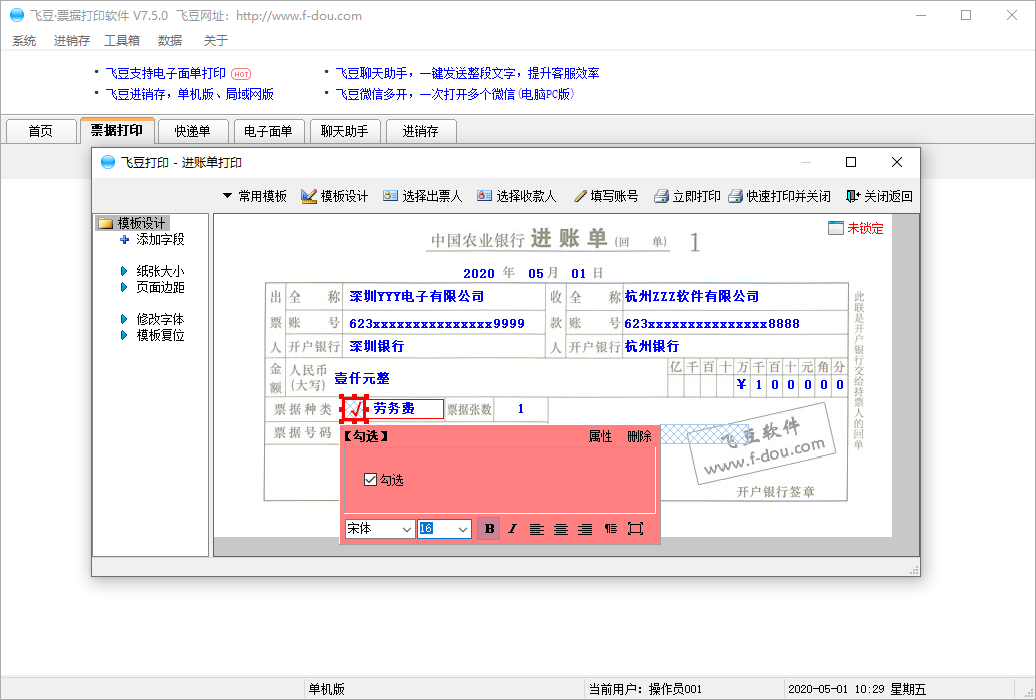Align the field text to the left
Viewport: 1036px width, 700px height.
(x=536, y=529)
